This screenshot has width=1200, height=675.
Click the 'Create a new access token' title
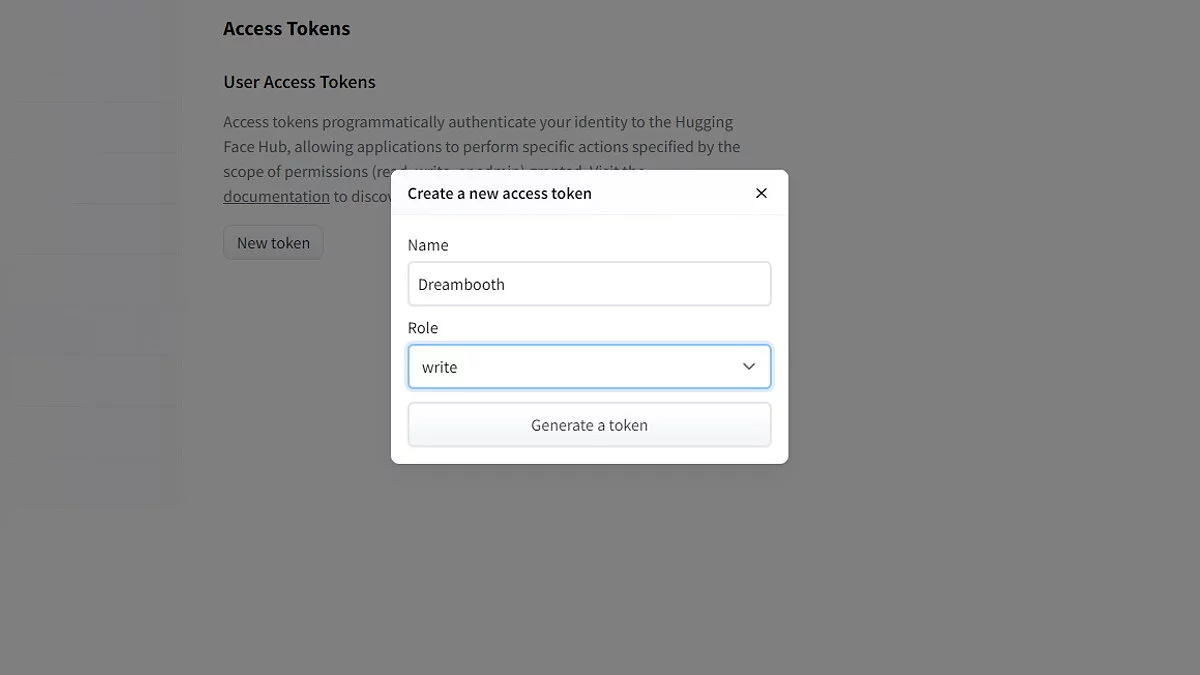(x=500, y=194)
